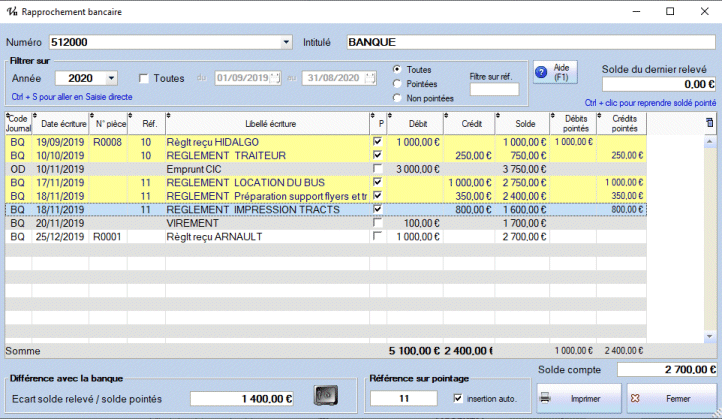The height and width of the screenshot is (419, 722).
Task: Enable the Toutes years checkbox
Action: [x=144, y=78]
